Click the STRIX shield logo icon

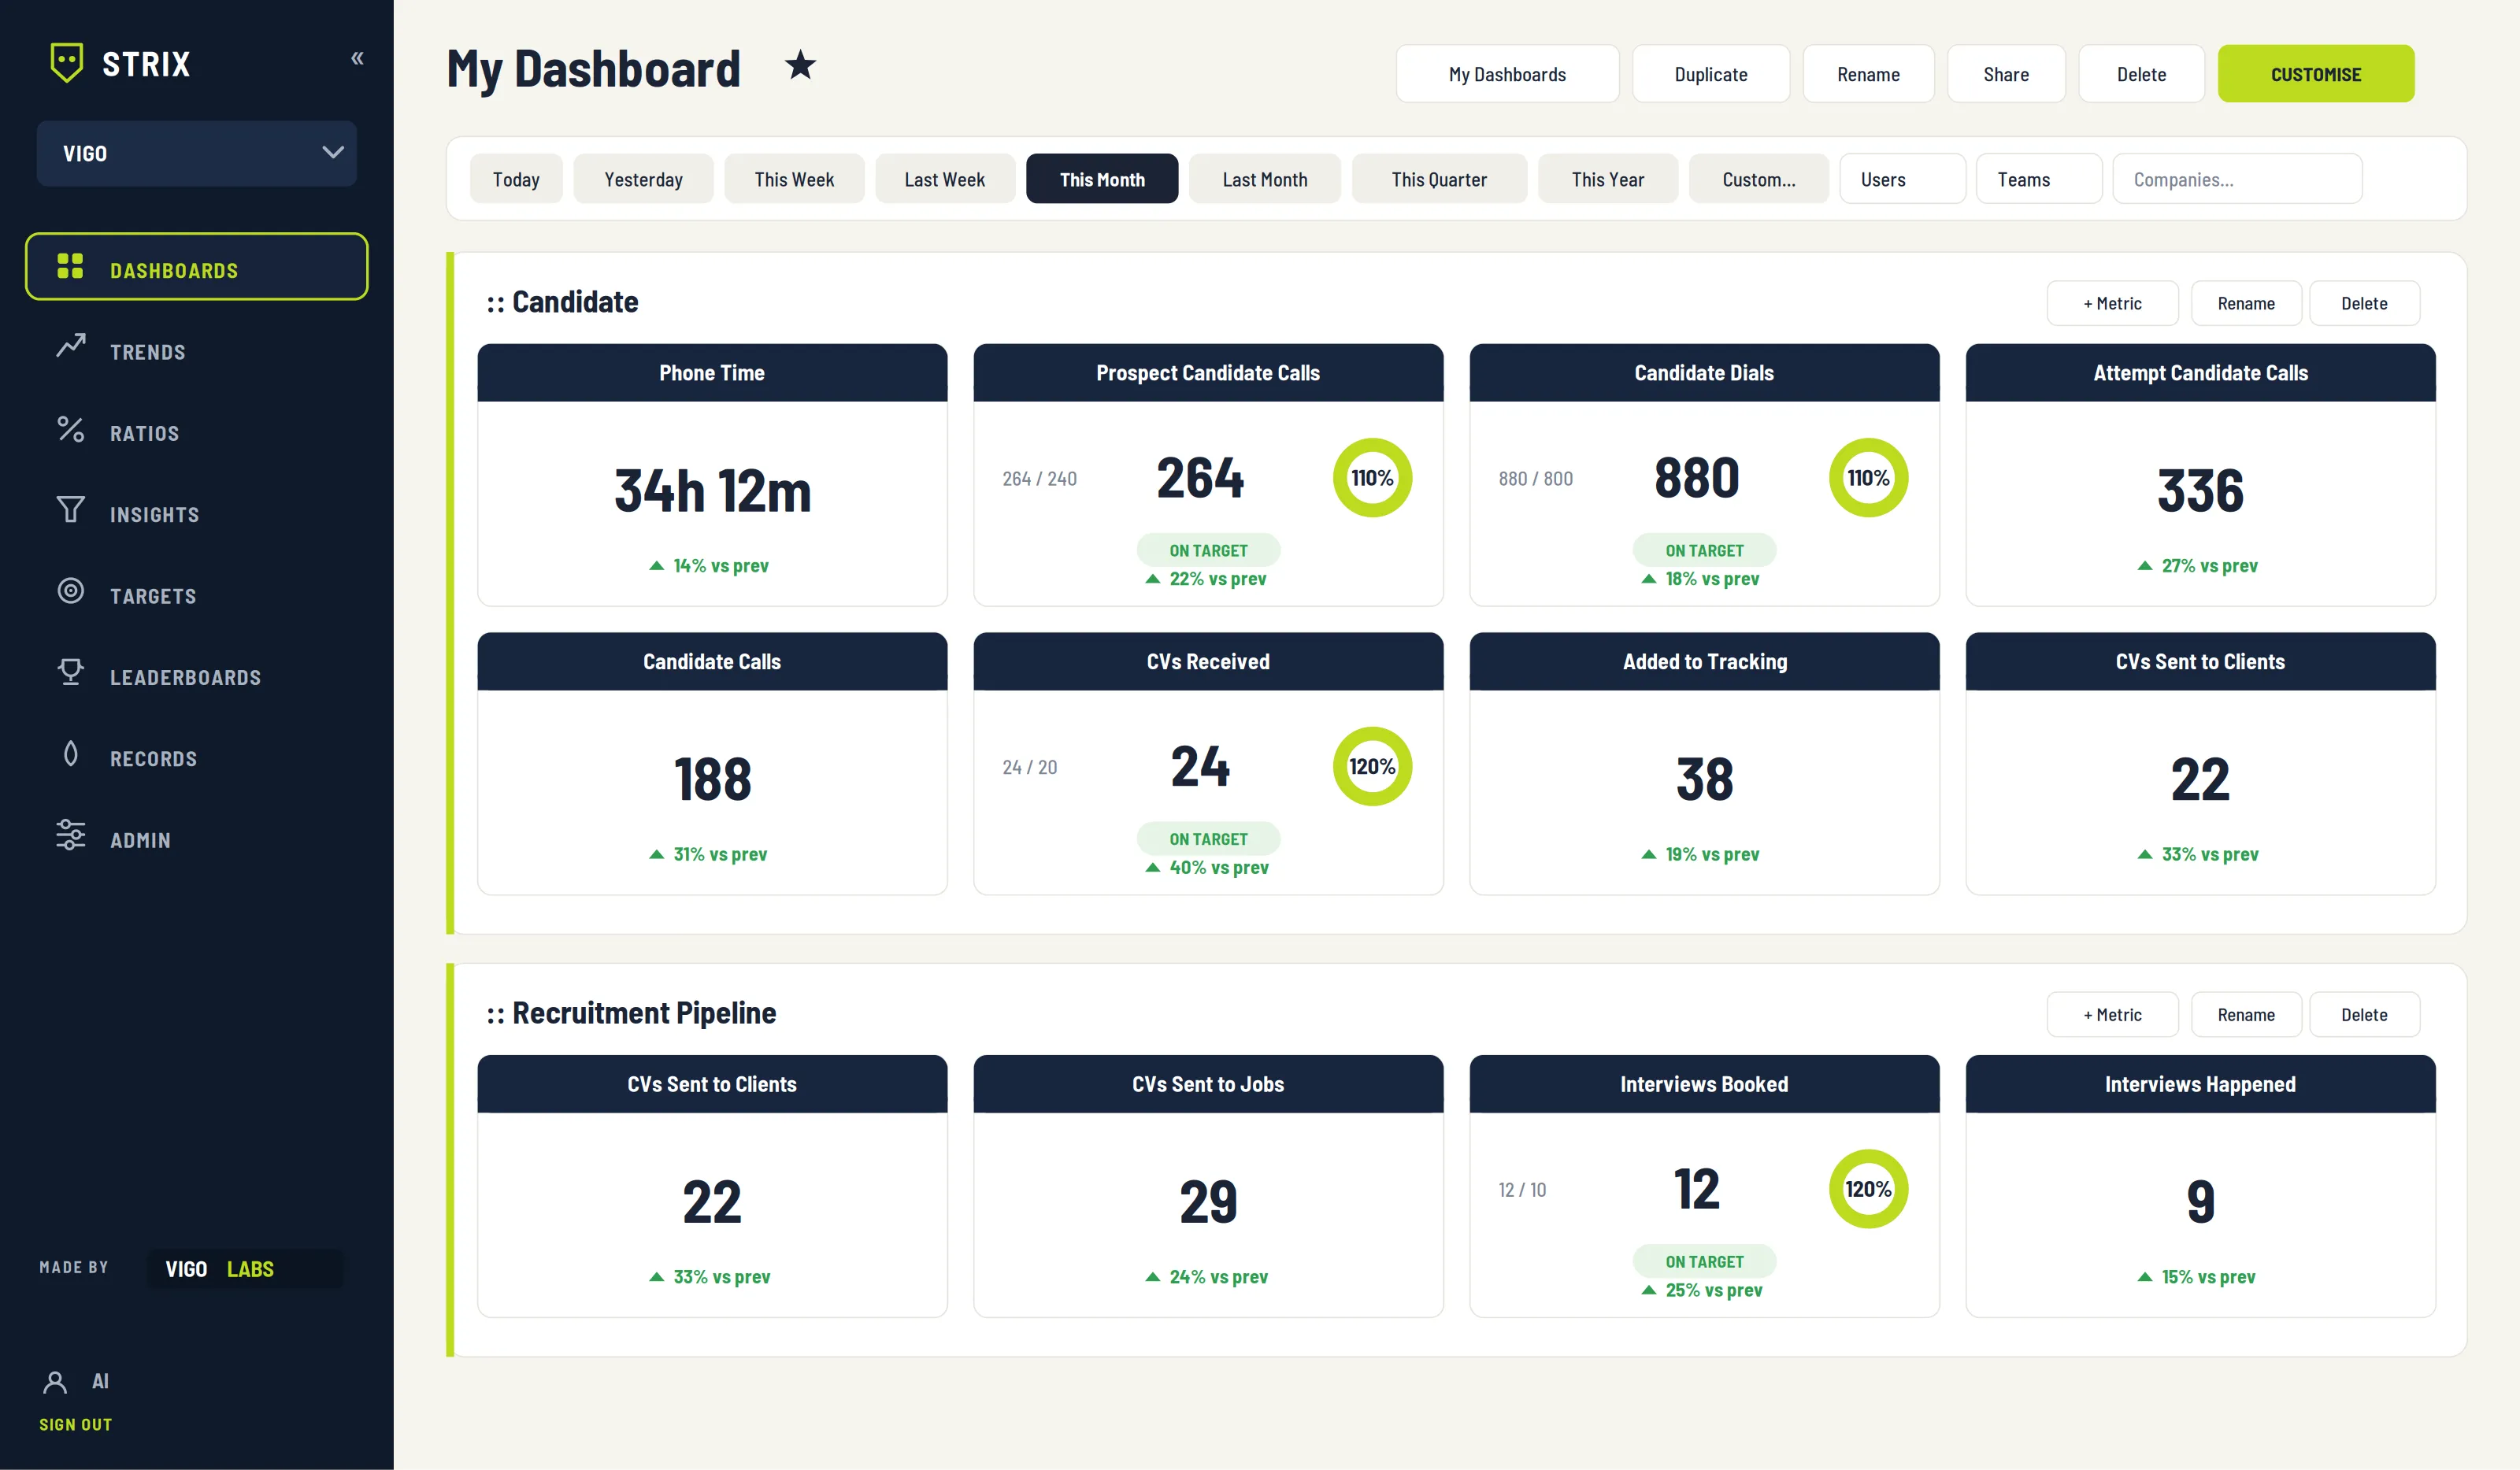(67, 62)
